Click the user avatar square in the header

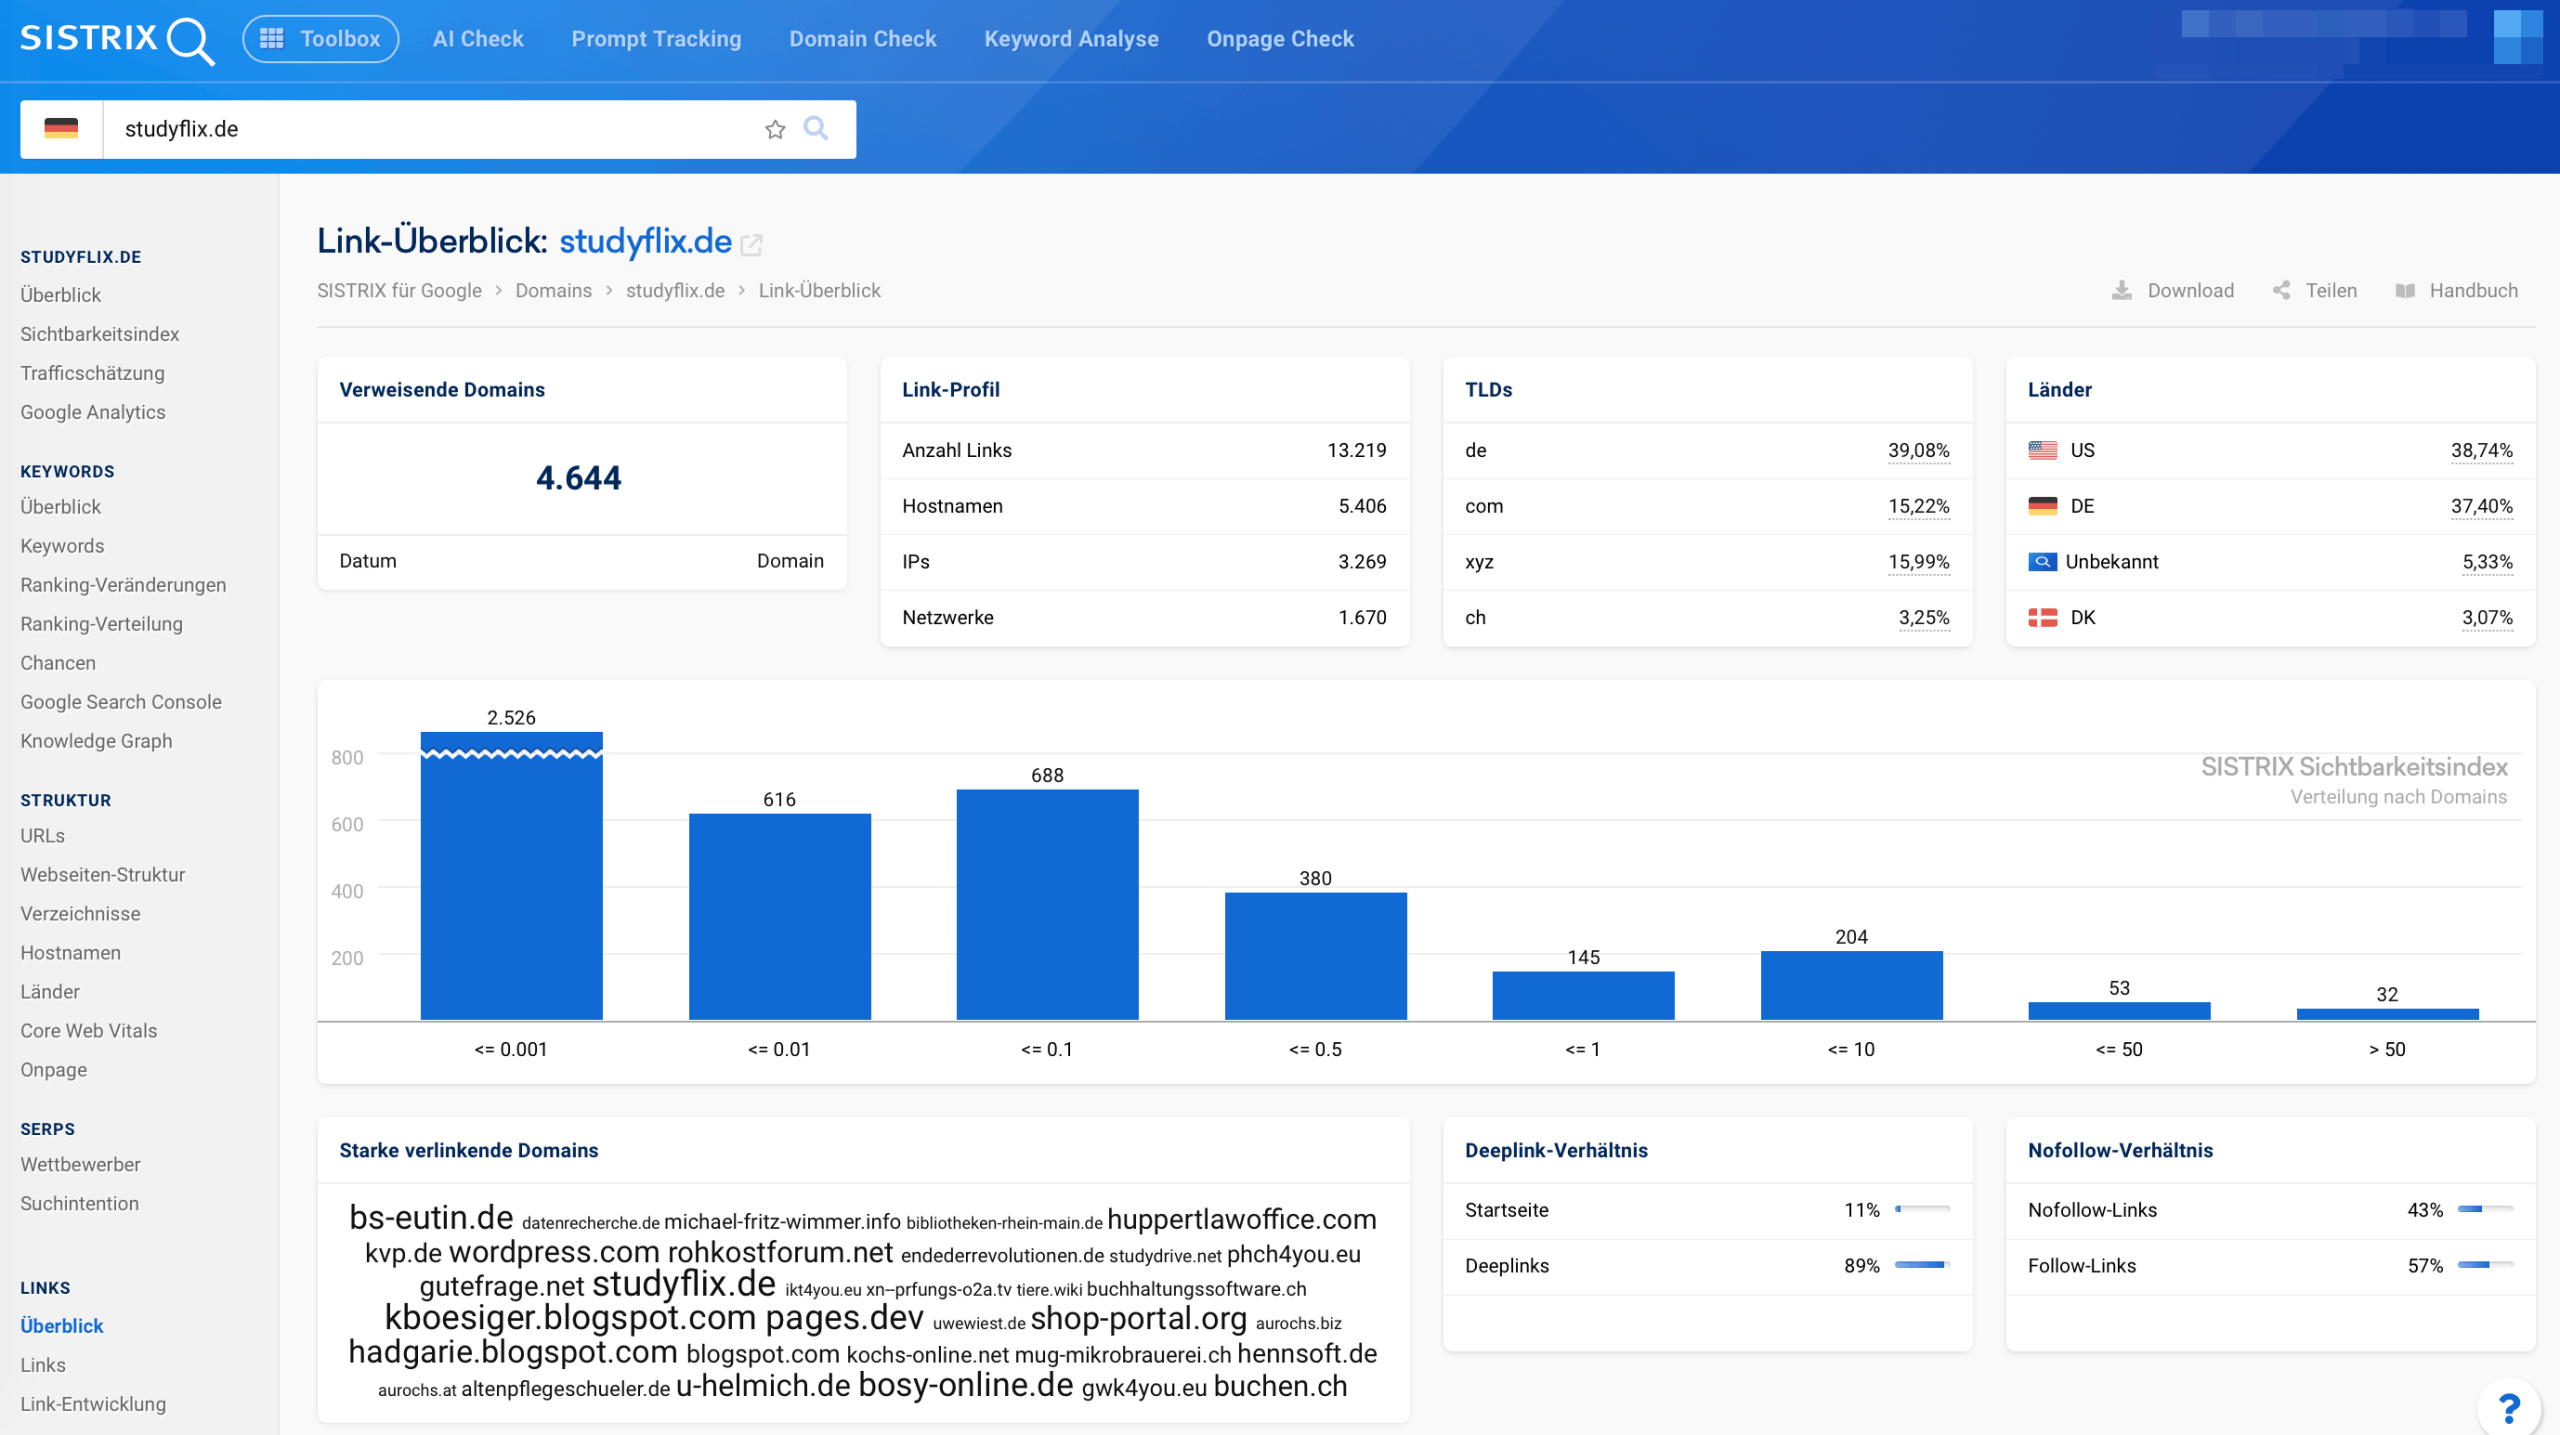[x=2518, y=37]
